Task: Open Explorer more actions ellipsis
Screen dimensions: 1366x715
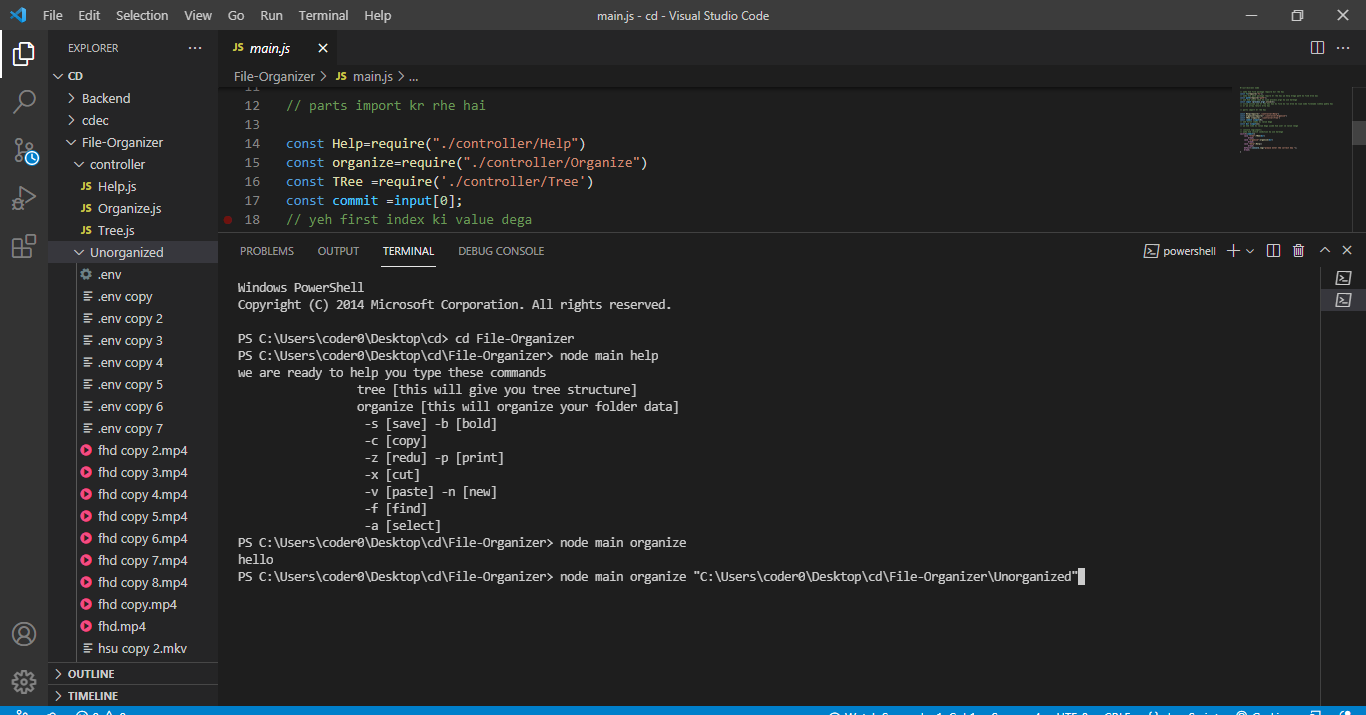Action: (x=194, y=48)
